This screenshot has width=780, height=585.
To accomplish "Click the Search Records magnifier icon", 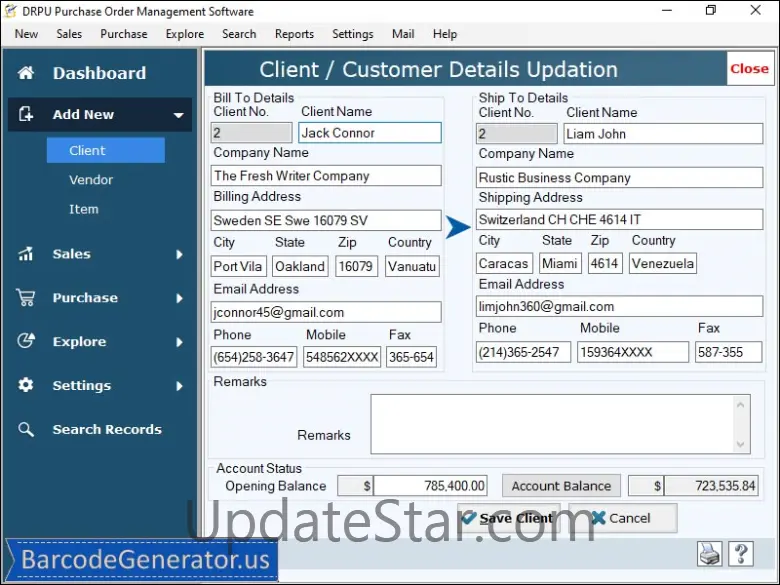I will [26, 430].
